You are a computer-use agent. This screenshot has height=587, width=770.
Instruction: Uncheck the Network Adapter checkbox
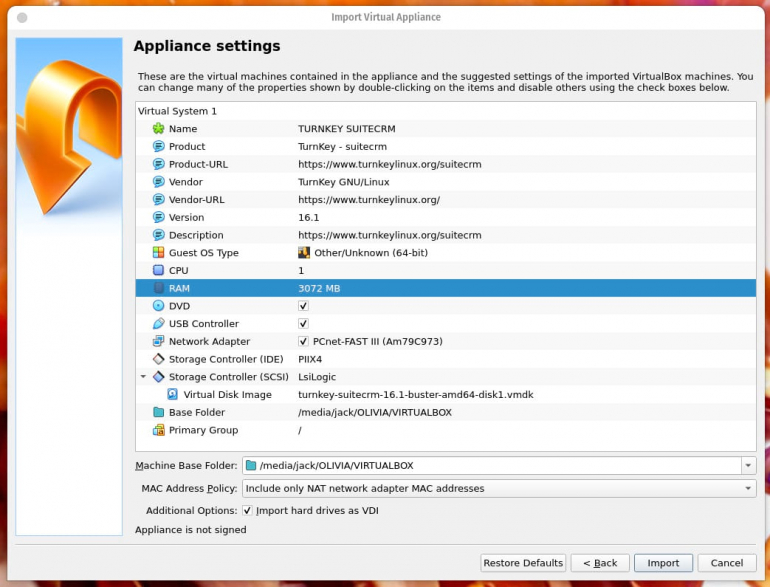pos(303,341)
